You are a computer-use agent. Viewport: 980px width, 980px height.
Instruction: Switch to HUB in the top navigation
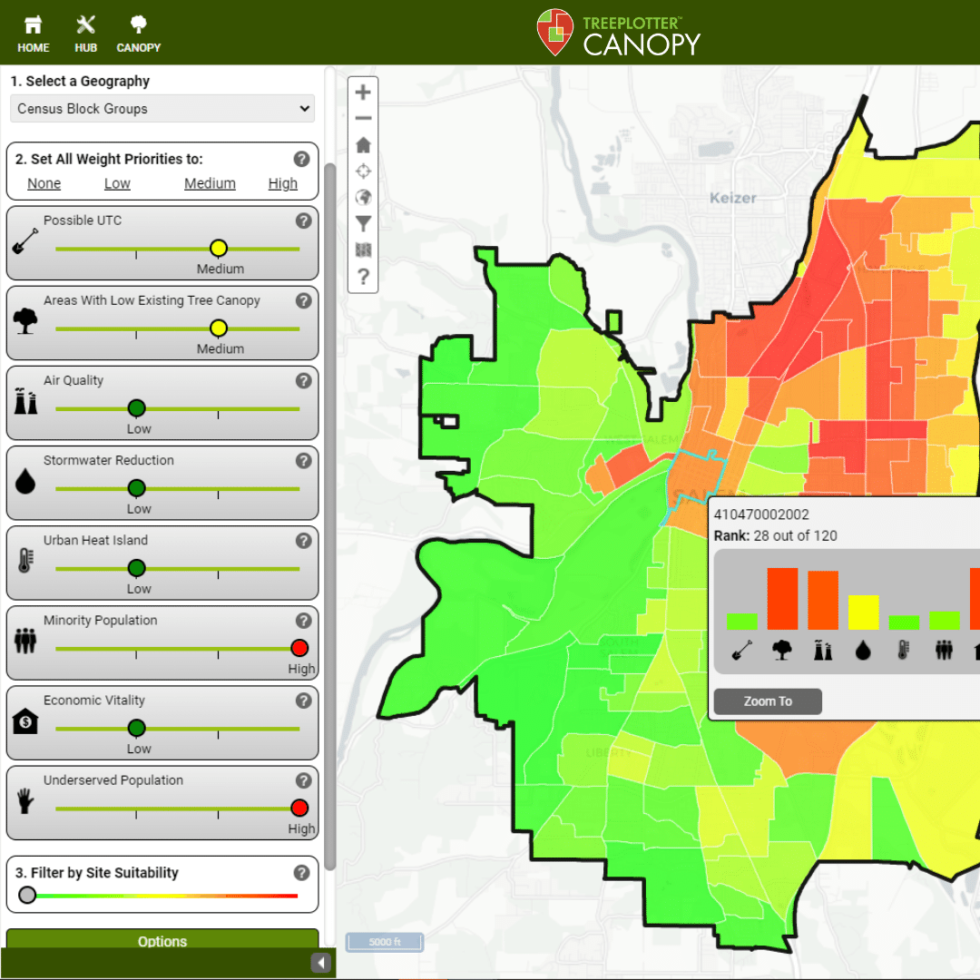85,31
